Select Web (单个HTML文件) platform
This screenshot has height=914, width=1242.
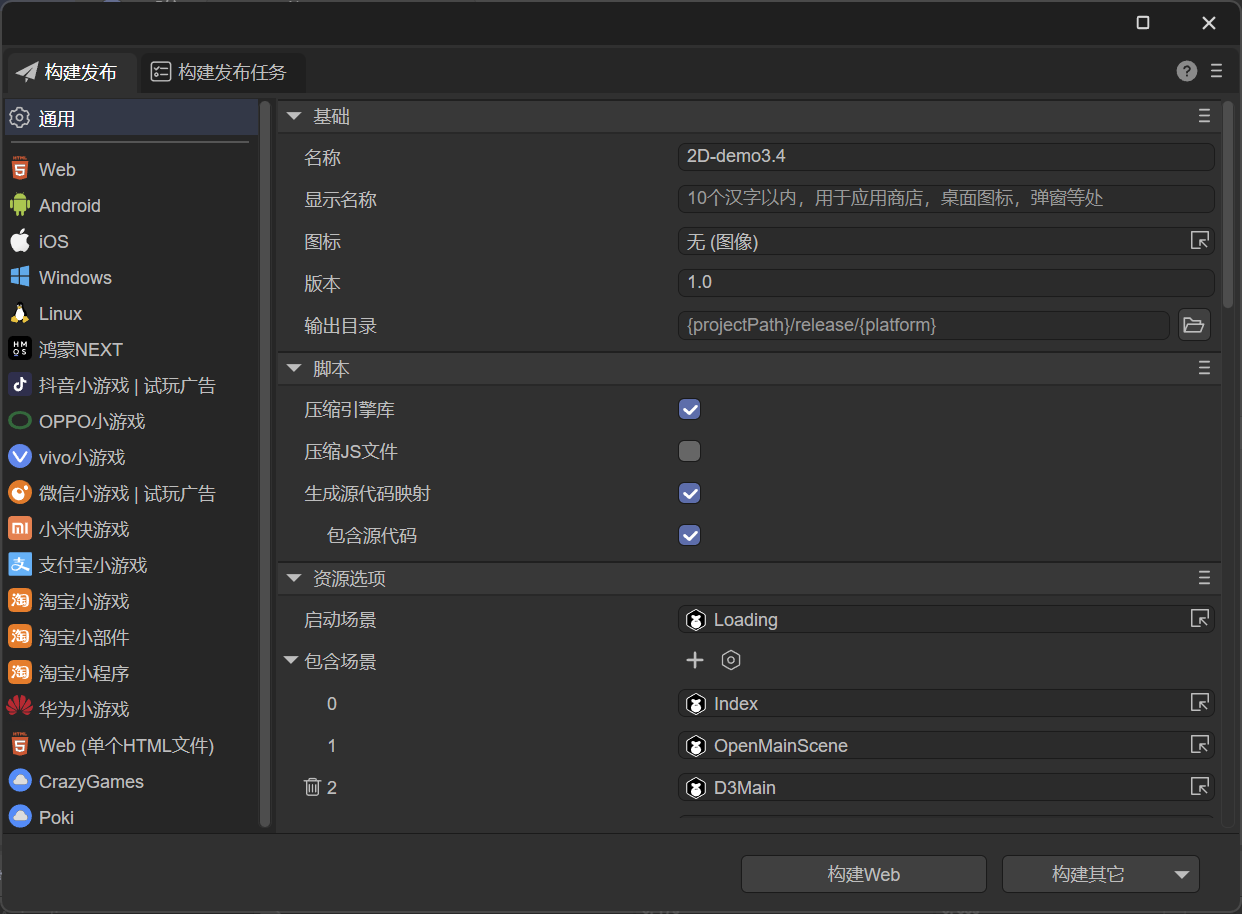coord(131,745)
